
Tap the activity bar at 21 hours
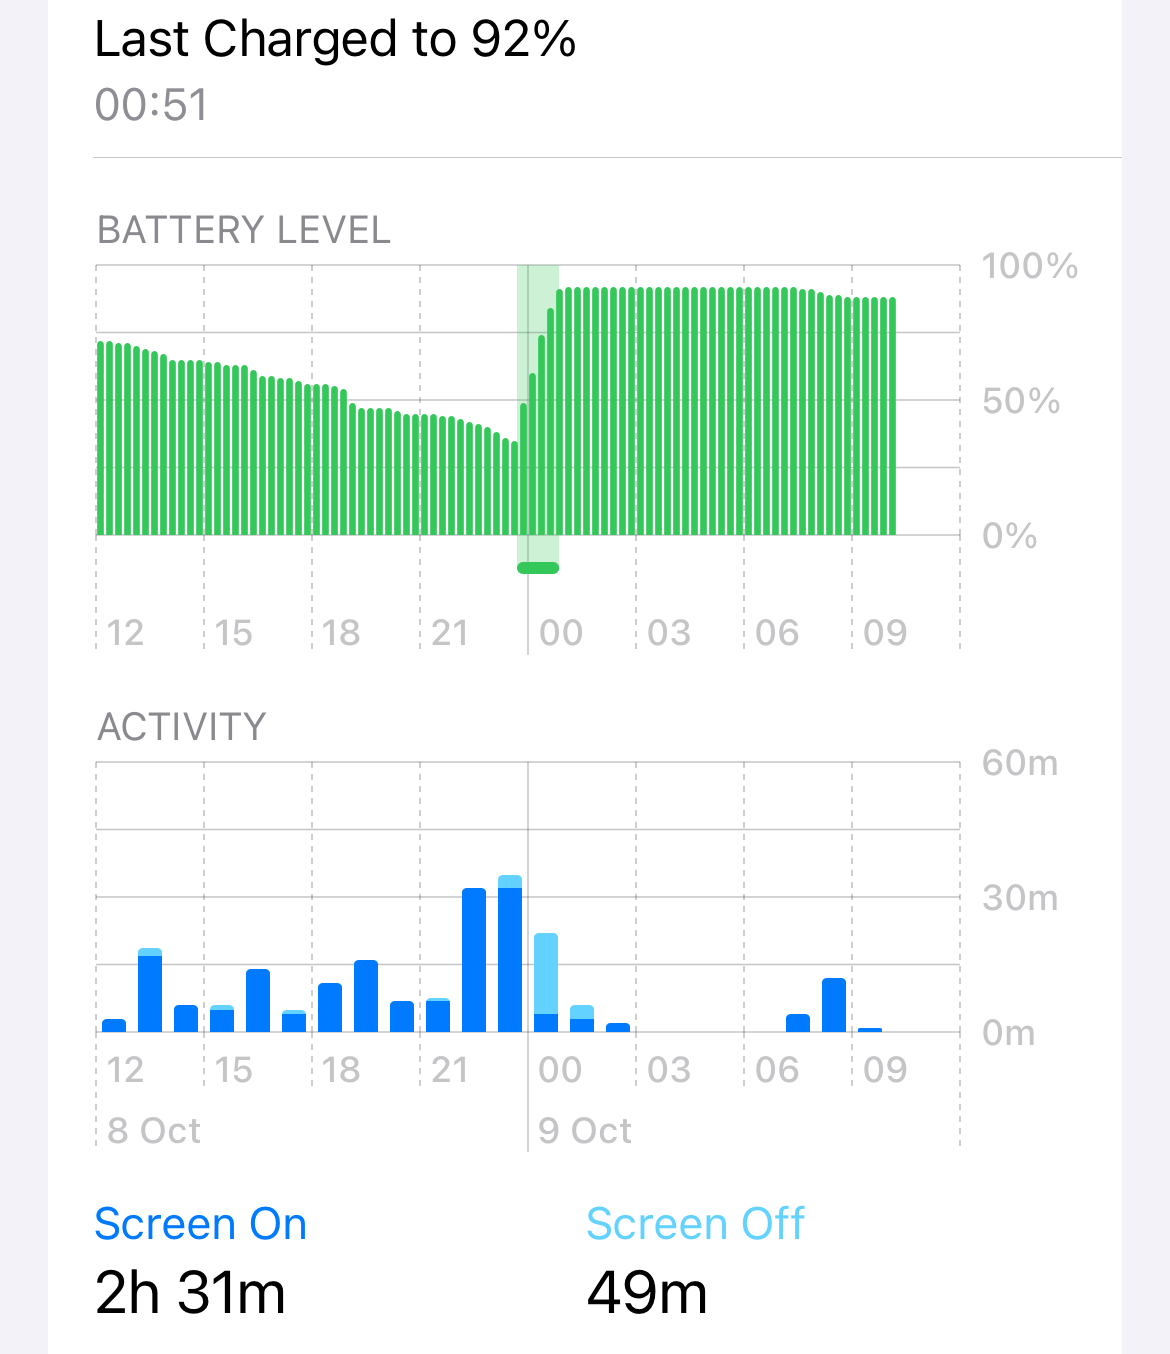pos(438,1015)
